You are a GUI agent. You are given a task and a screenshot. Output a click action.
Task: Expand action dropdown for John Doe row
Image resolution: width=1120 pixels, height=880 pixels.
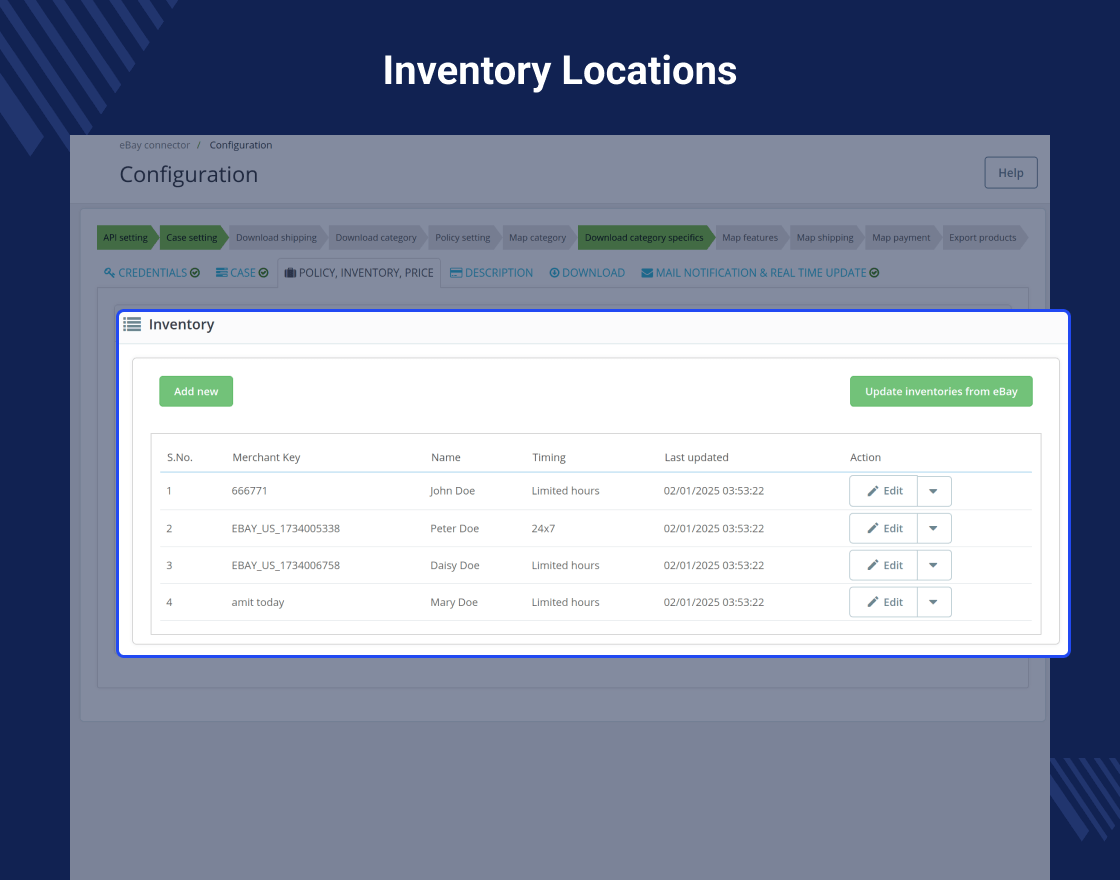tap(934, 491)
